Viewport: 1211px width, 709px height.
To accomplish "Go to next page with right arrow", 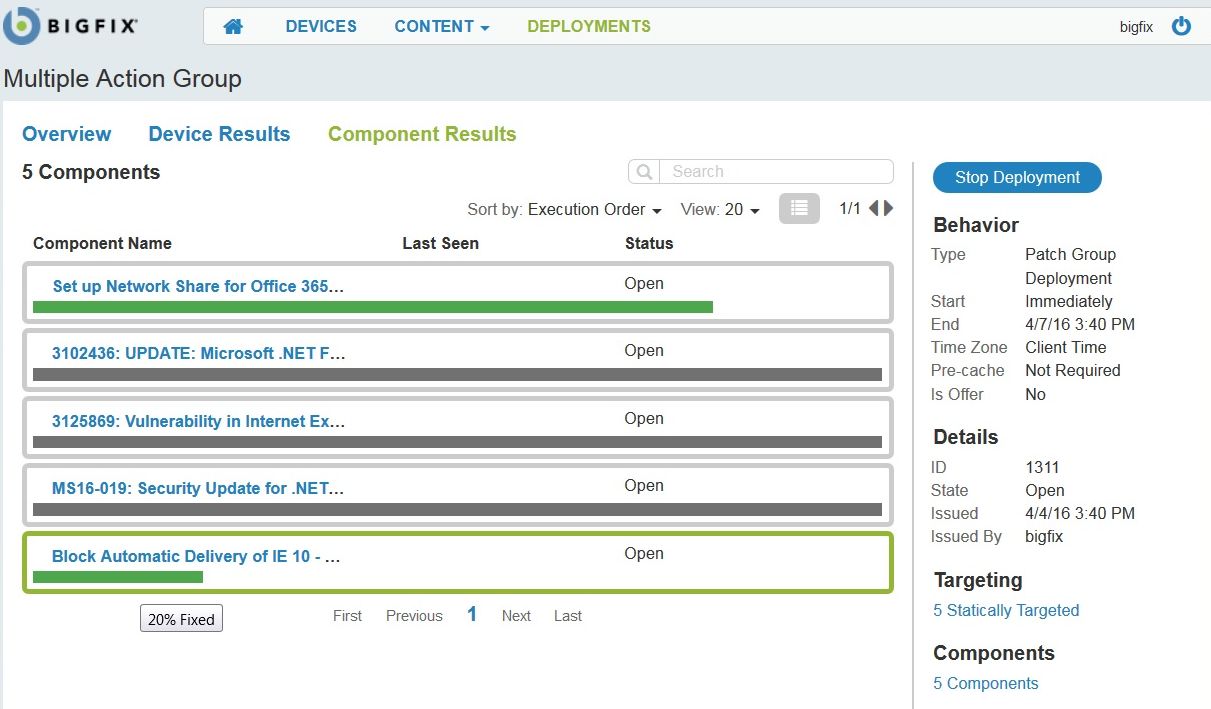I will (x=889, y=208).
